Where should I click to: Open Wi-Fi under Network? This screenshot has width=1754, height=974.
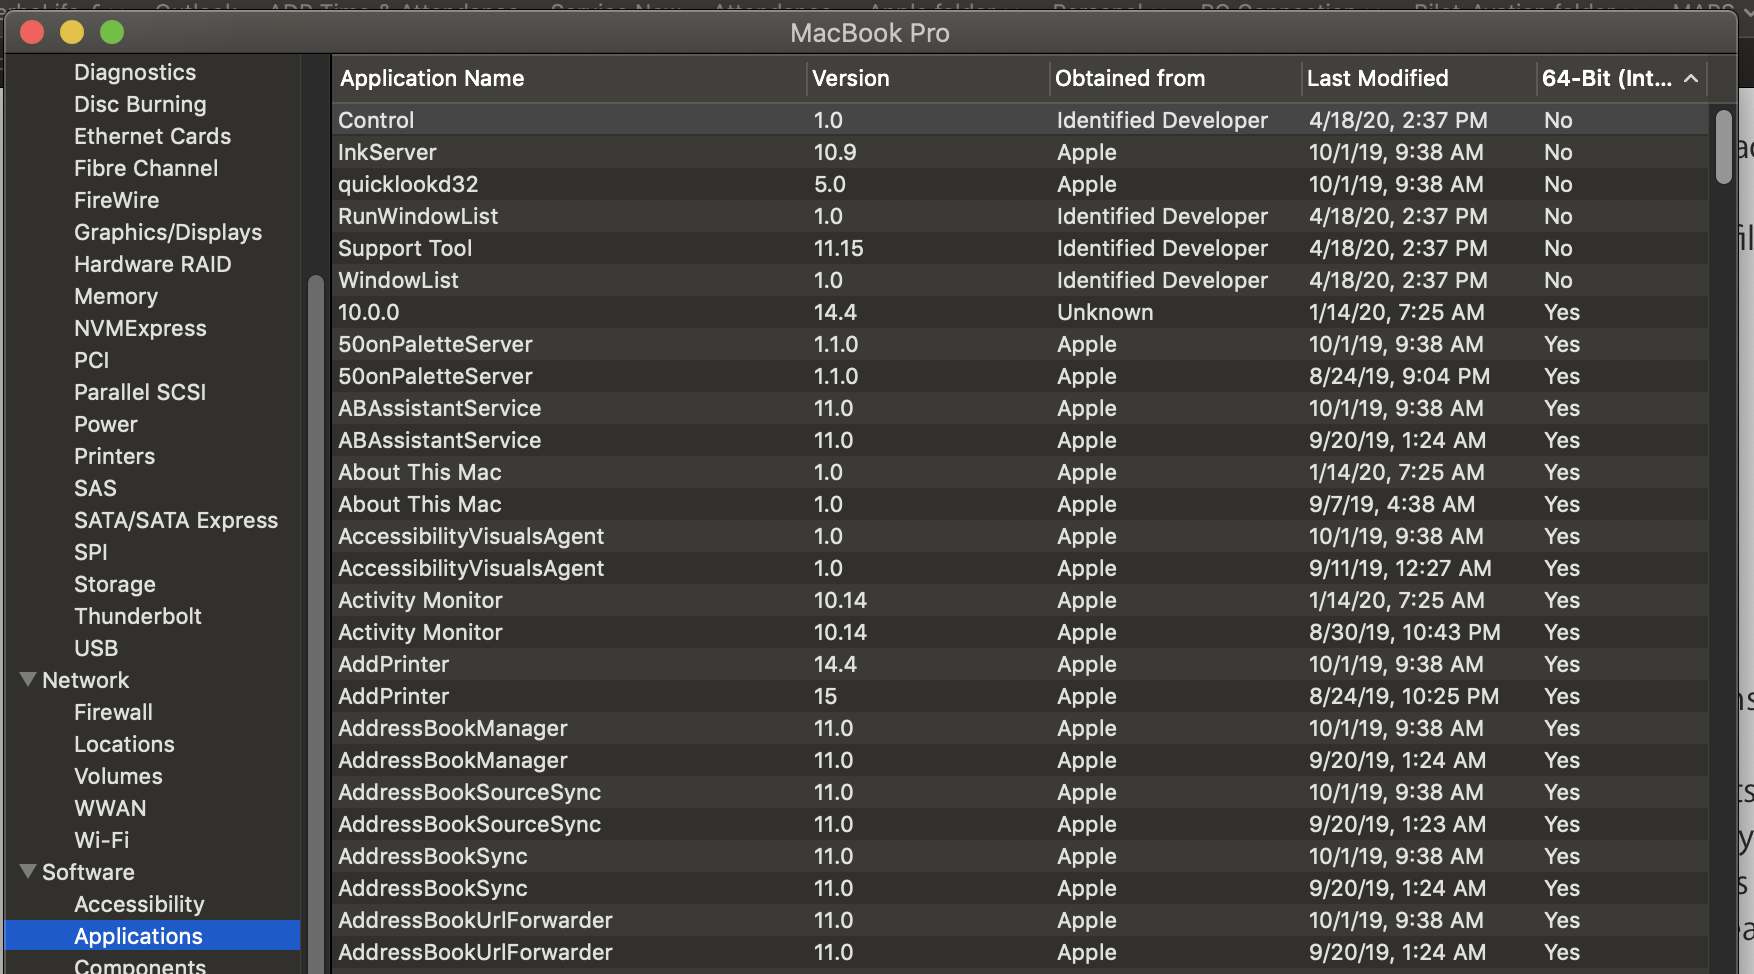[x=101, y=840]
